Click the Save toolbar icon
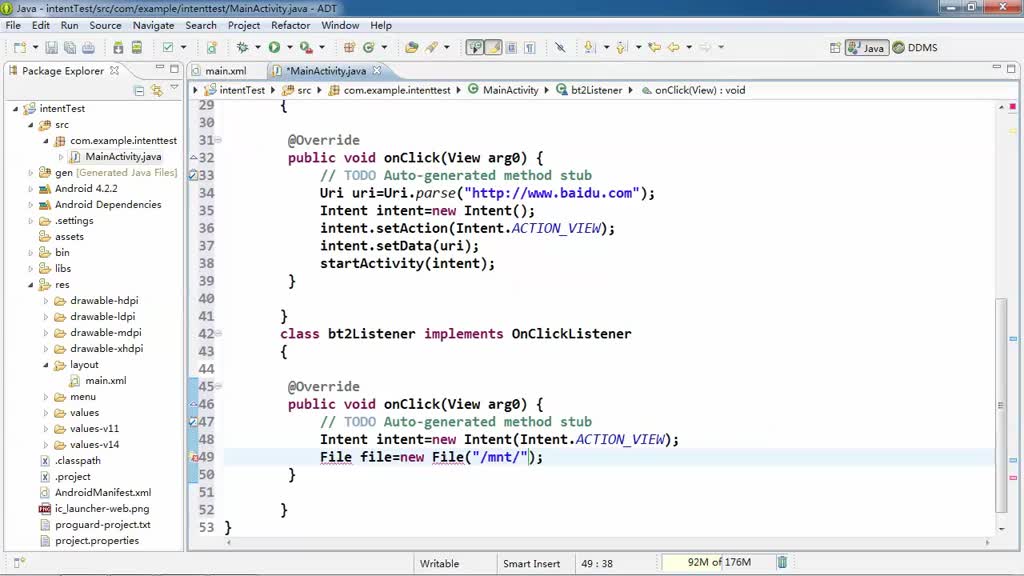 (51, 47)
